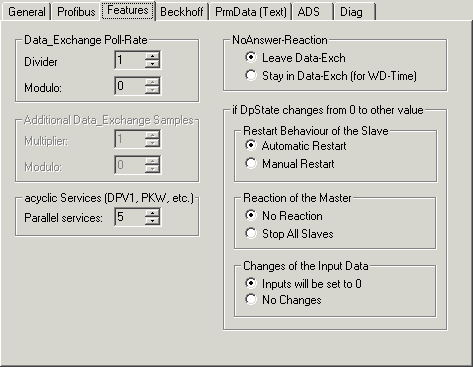Click the "NoAnswer-Reaction" group title
473x367 pixels.
(280, 40)
